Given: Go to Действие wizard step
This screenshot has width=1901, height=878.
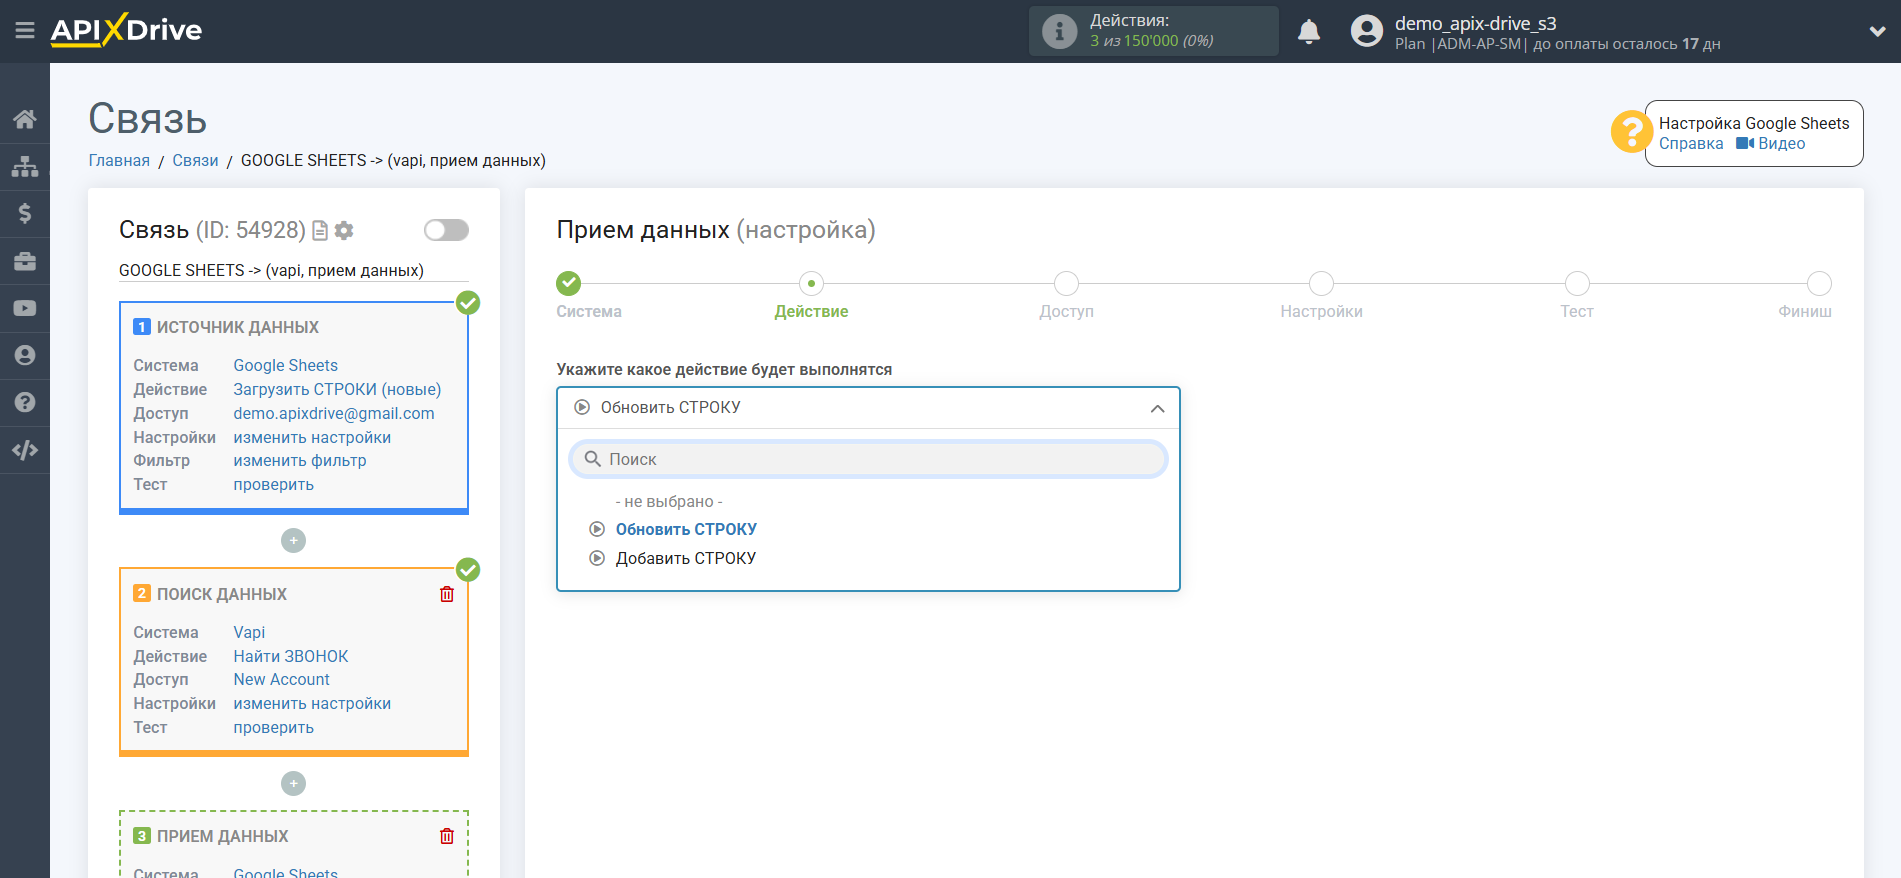Looking at the screenshot, I should pyautogui.click(x=811, y=284).
